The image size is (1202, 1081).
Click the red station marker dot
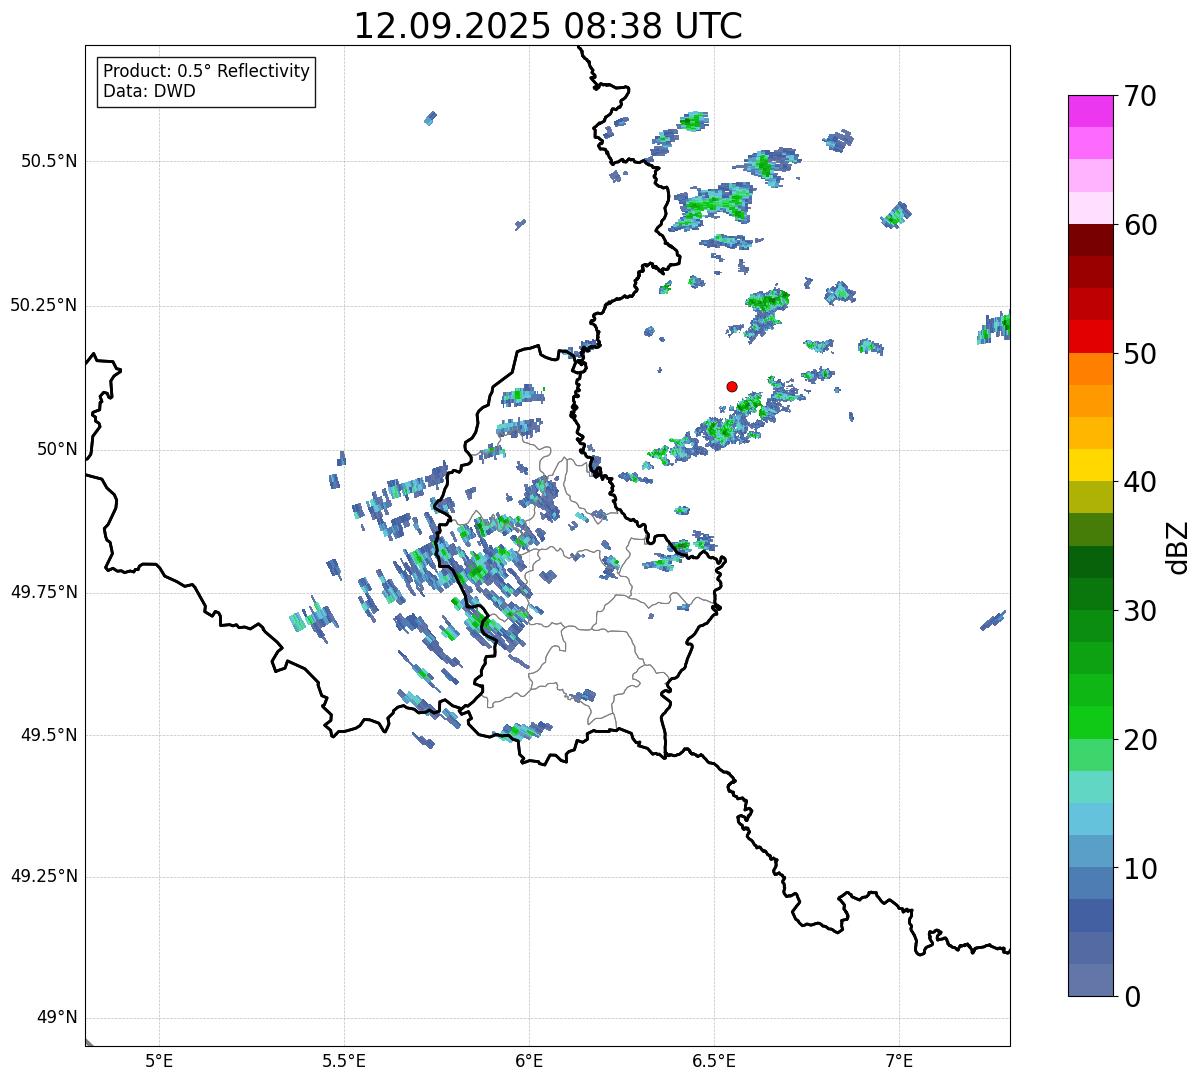(732, 386)
